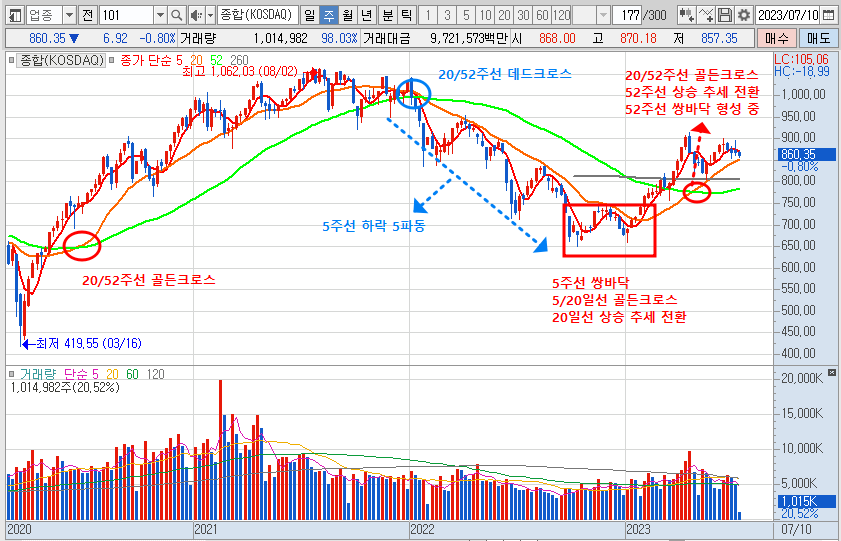Click the -0.80% change value in info bar
Screen dimensions: 841x541
(x=157, y=39)
